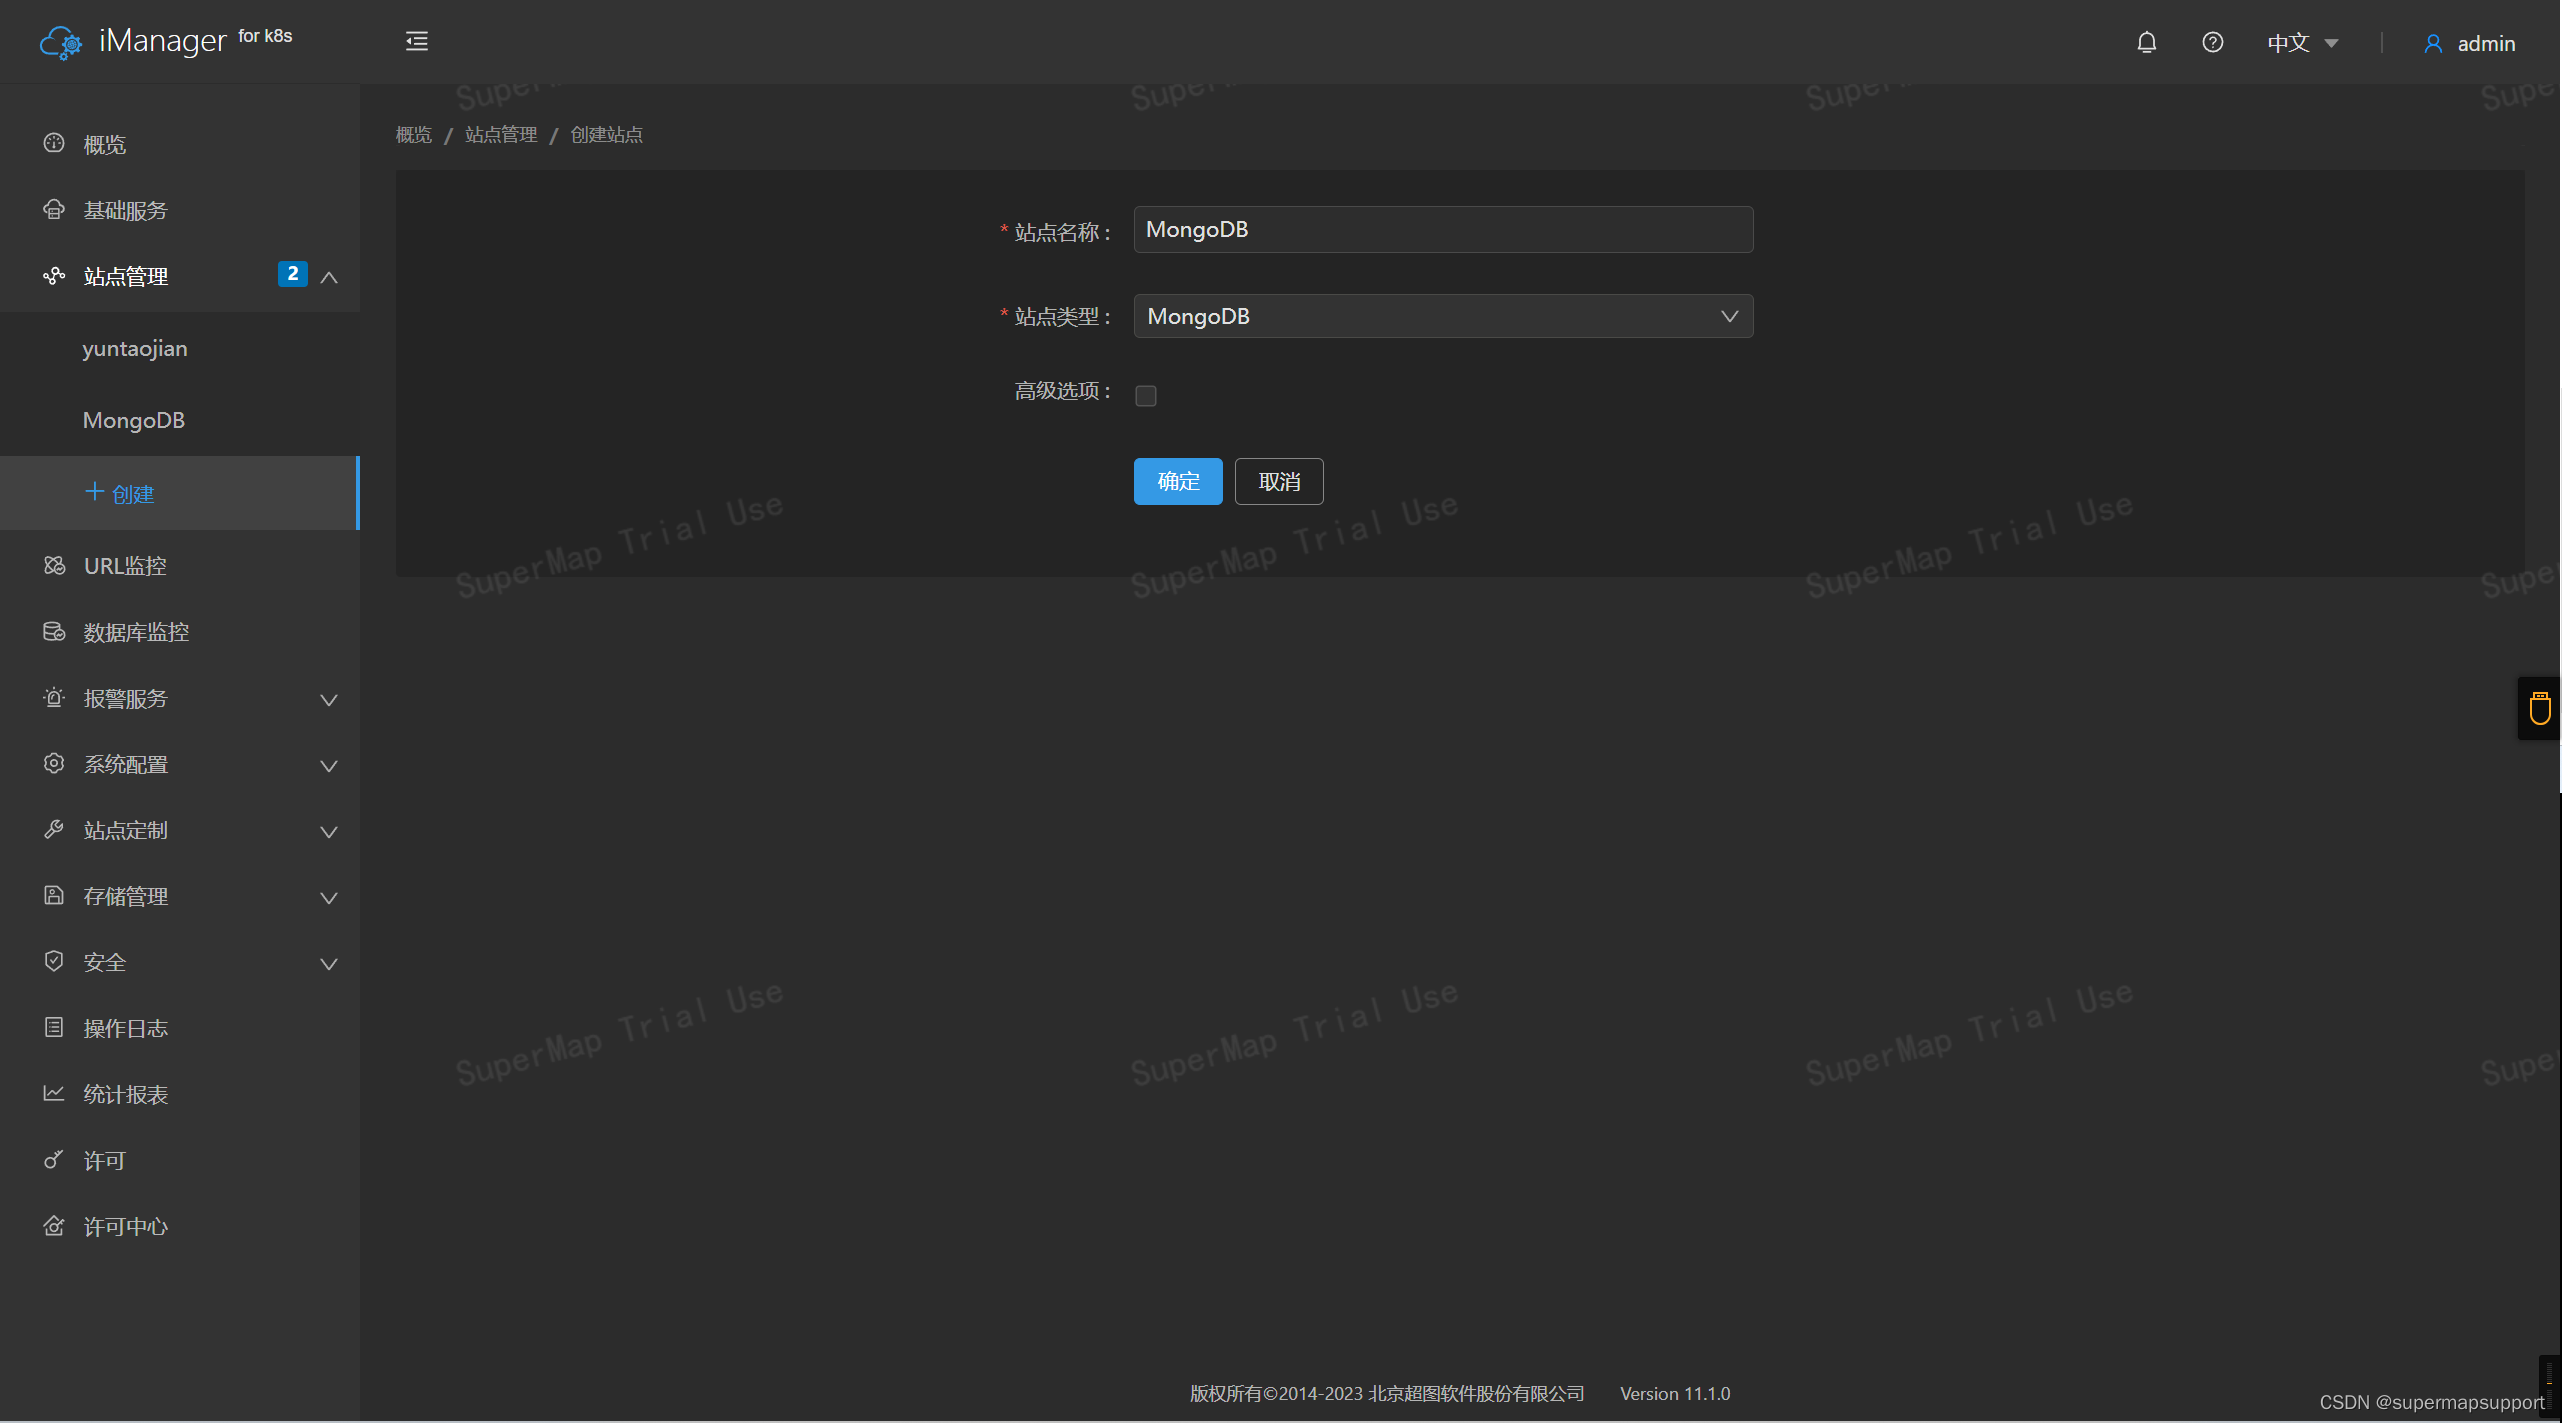Click the 站点定制 wrench icon
This screenshot has width=2562, height=1423.
pos(54,829)
